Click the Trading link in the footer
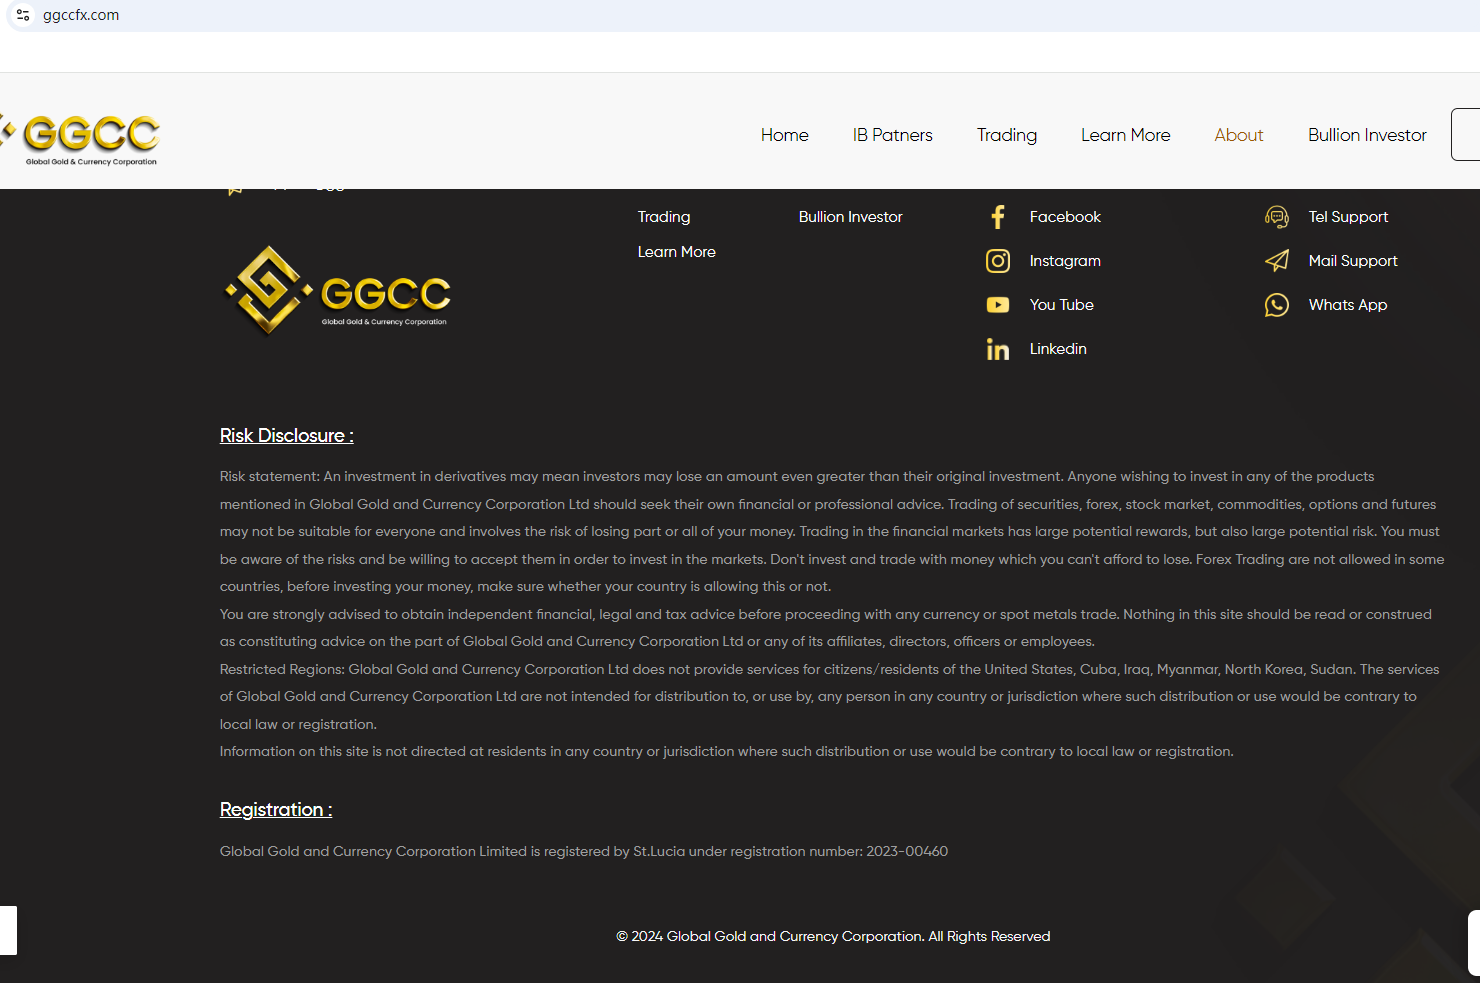The height and width of the screenshot is (983, 1480). (663, 216)
